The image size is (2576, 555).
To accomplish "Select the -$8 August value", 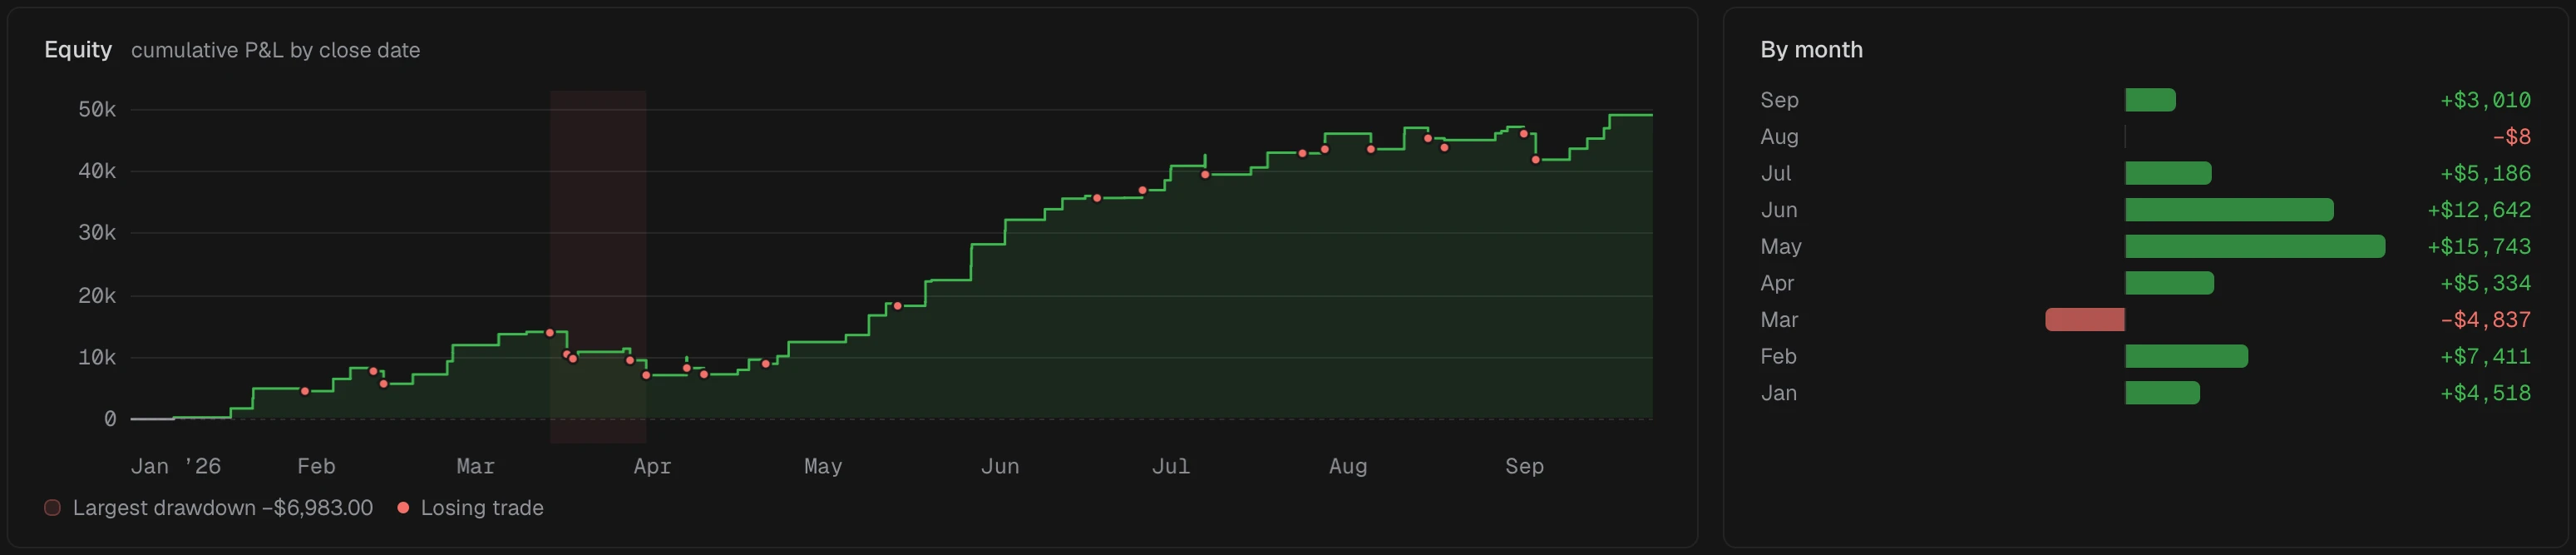I will click(x=2511, y=137).
